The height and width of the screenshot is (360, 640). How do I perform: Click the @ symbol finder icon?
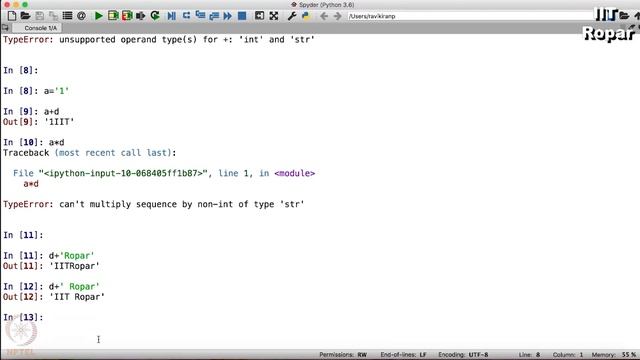coord(81,16)
